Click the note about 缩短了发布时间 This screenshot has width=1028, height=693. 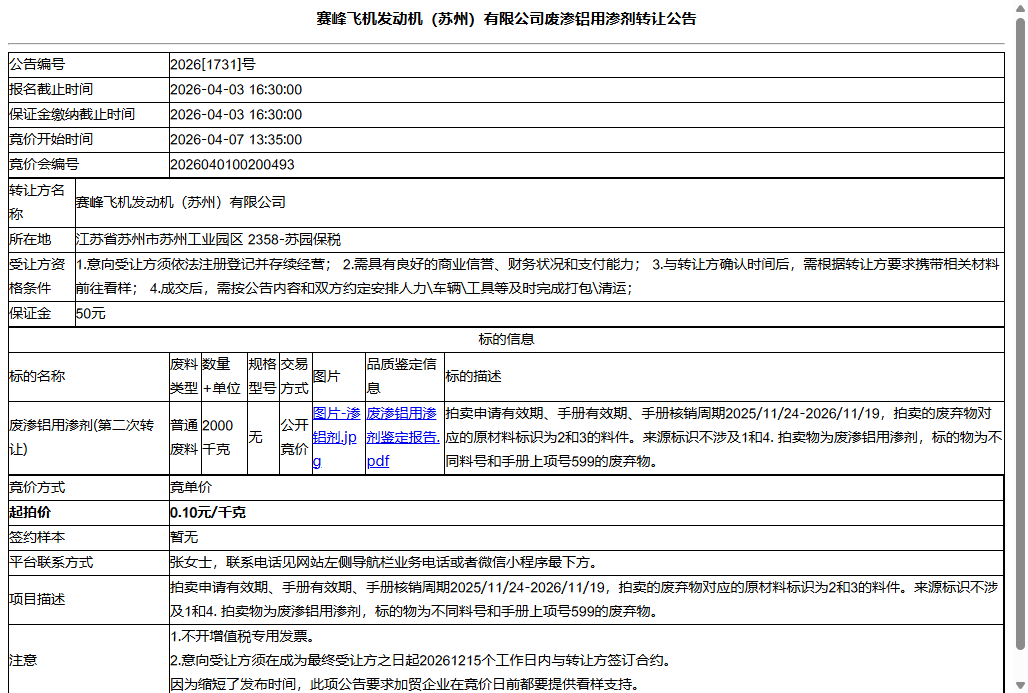click(x=404, y=684)
